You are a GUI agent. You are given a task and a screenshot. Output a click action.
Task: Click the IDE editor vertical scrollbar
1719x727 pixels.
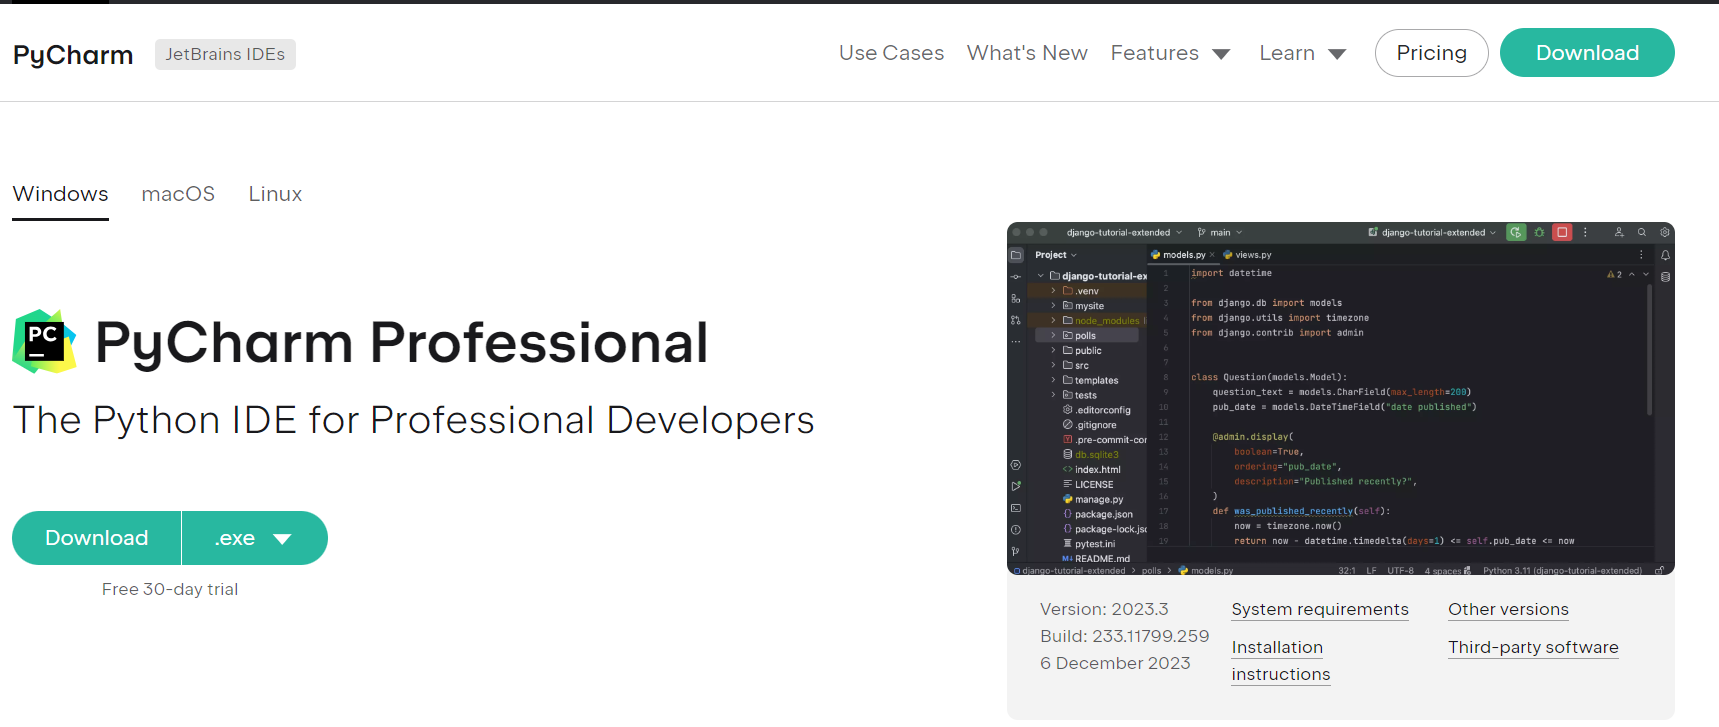[1649, 350]
